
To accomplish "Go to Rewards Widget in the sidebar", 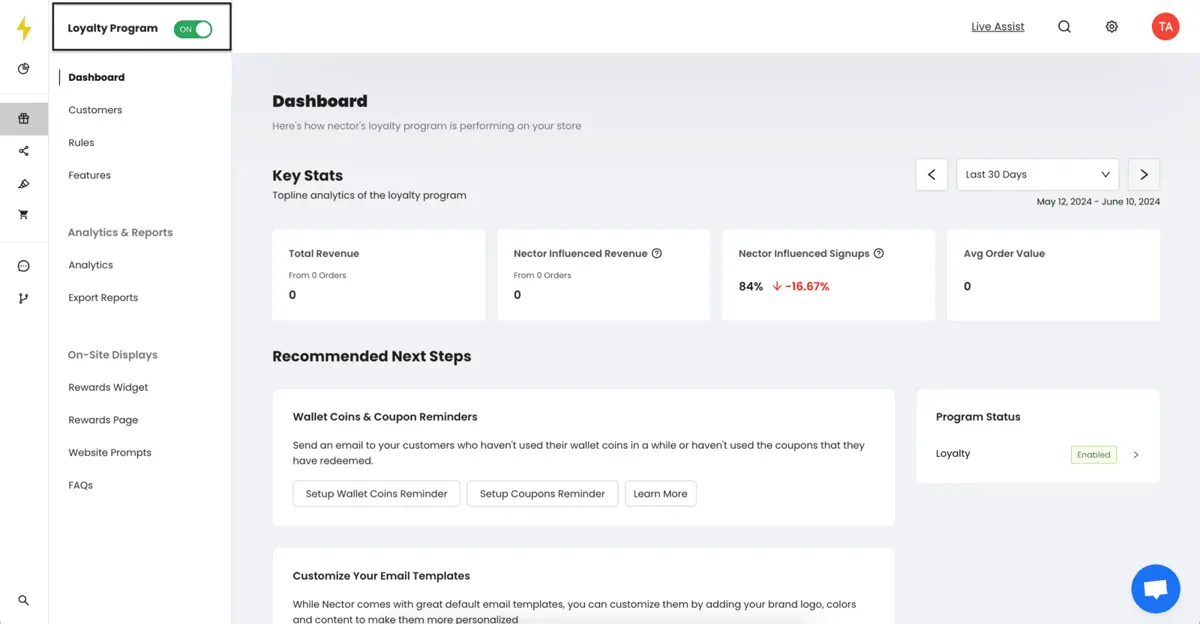I will (x=108, y=387).
